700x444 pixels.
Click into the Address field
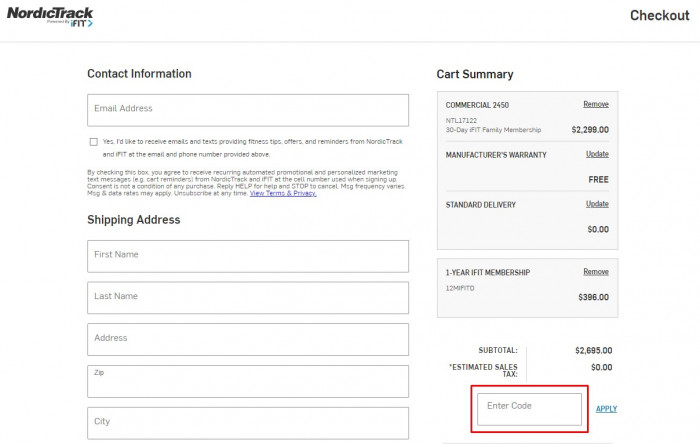click(x=248, y=340)
